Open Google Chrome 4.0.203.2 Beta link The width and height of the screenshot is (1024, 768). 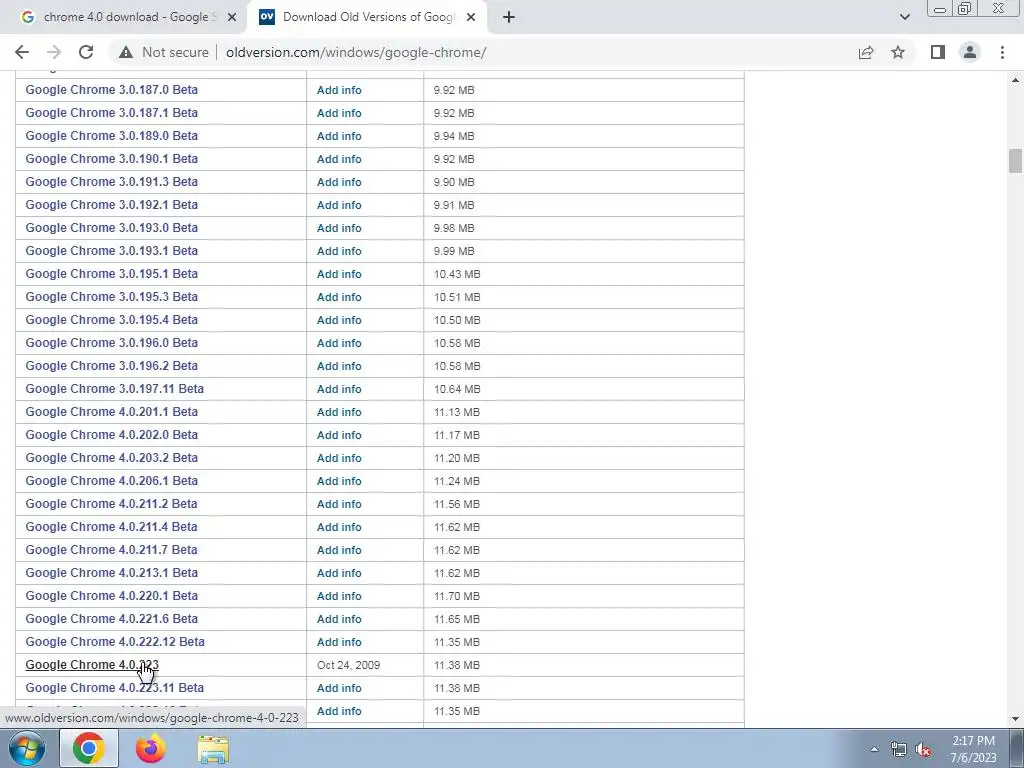click(111, 458)
